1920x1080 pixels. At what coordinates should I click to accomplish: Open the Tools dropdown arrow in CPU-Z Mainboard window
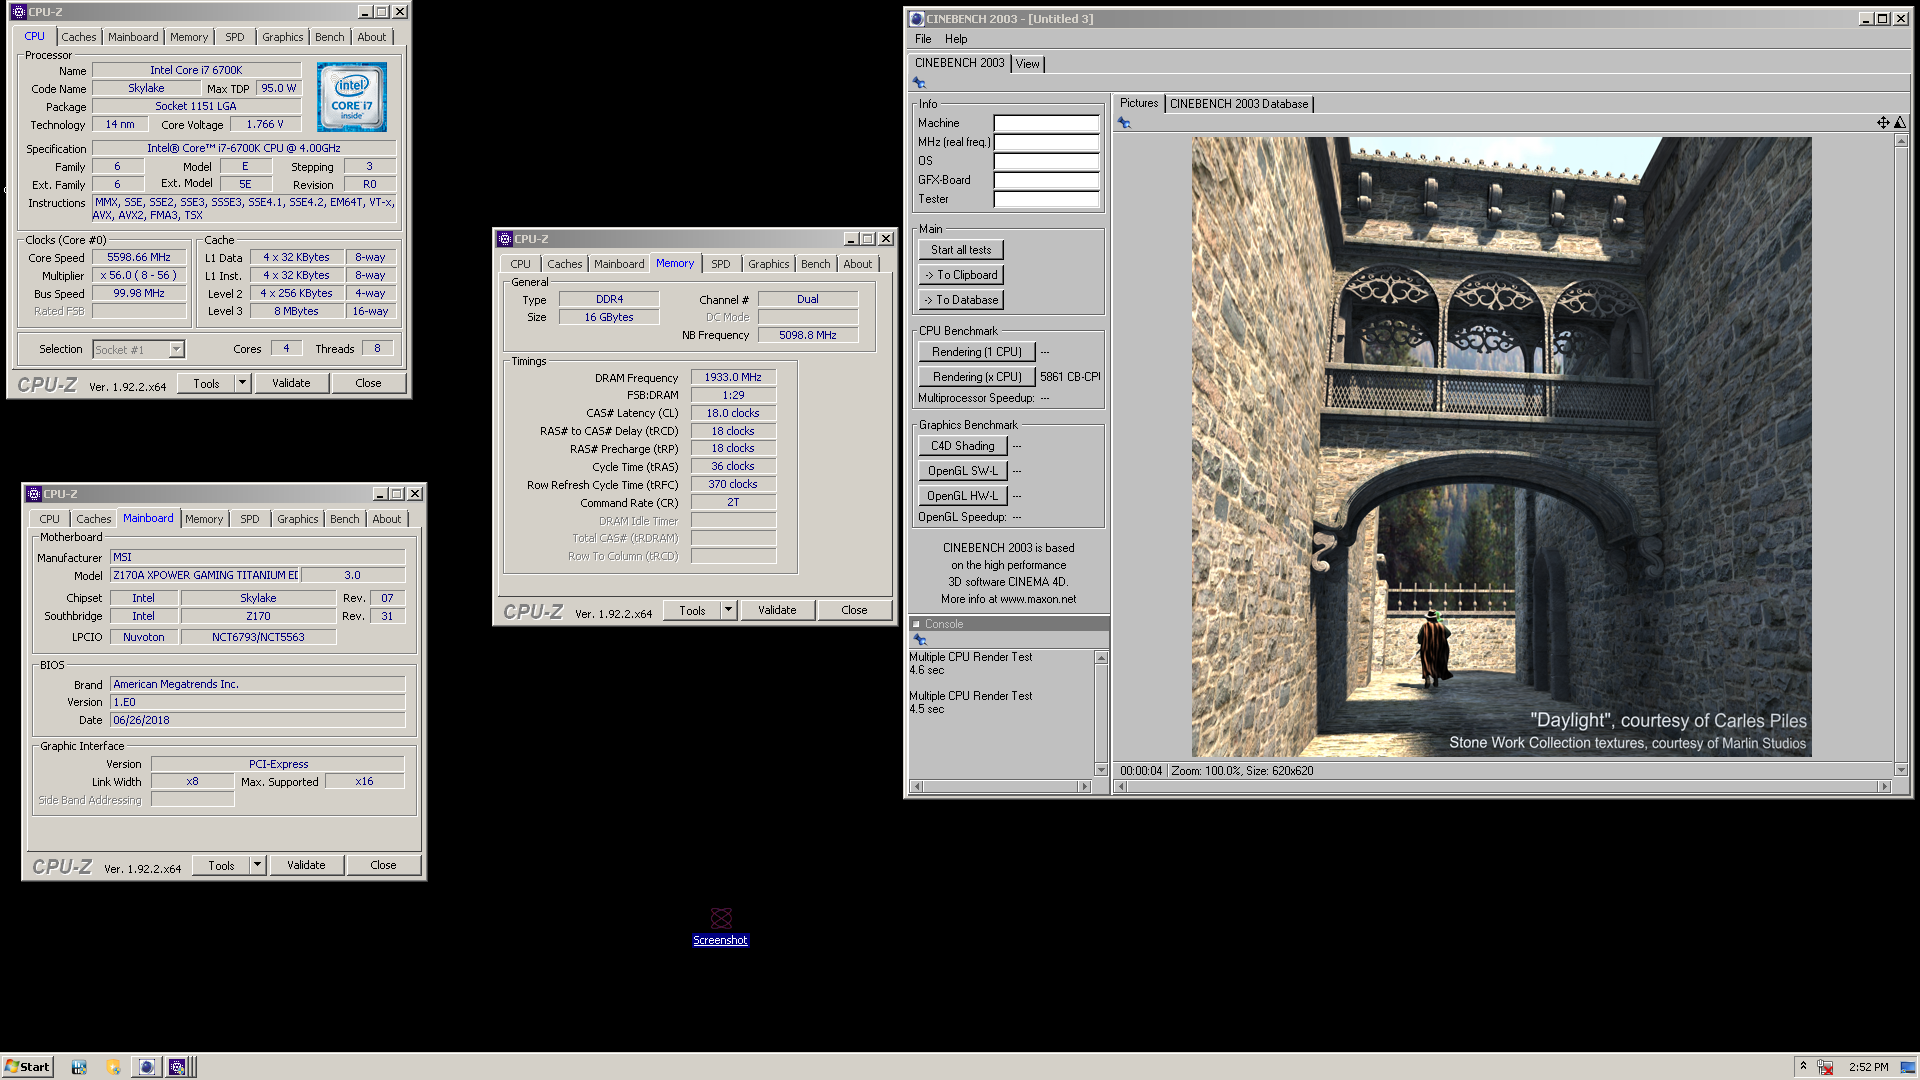click(x=257, y=865)
